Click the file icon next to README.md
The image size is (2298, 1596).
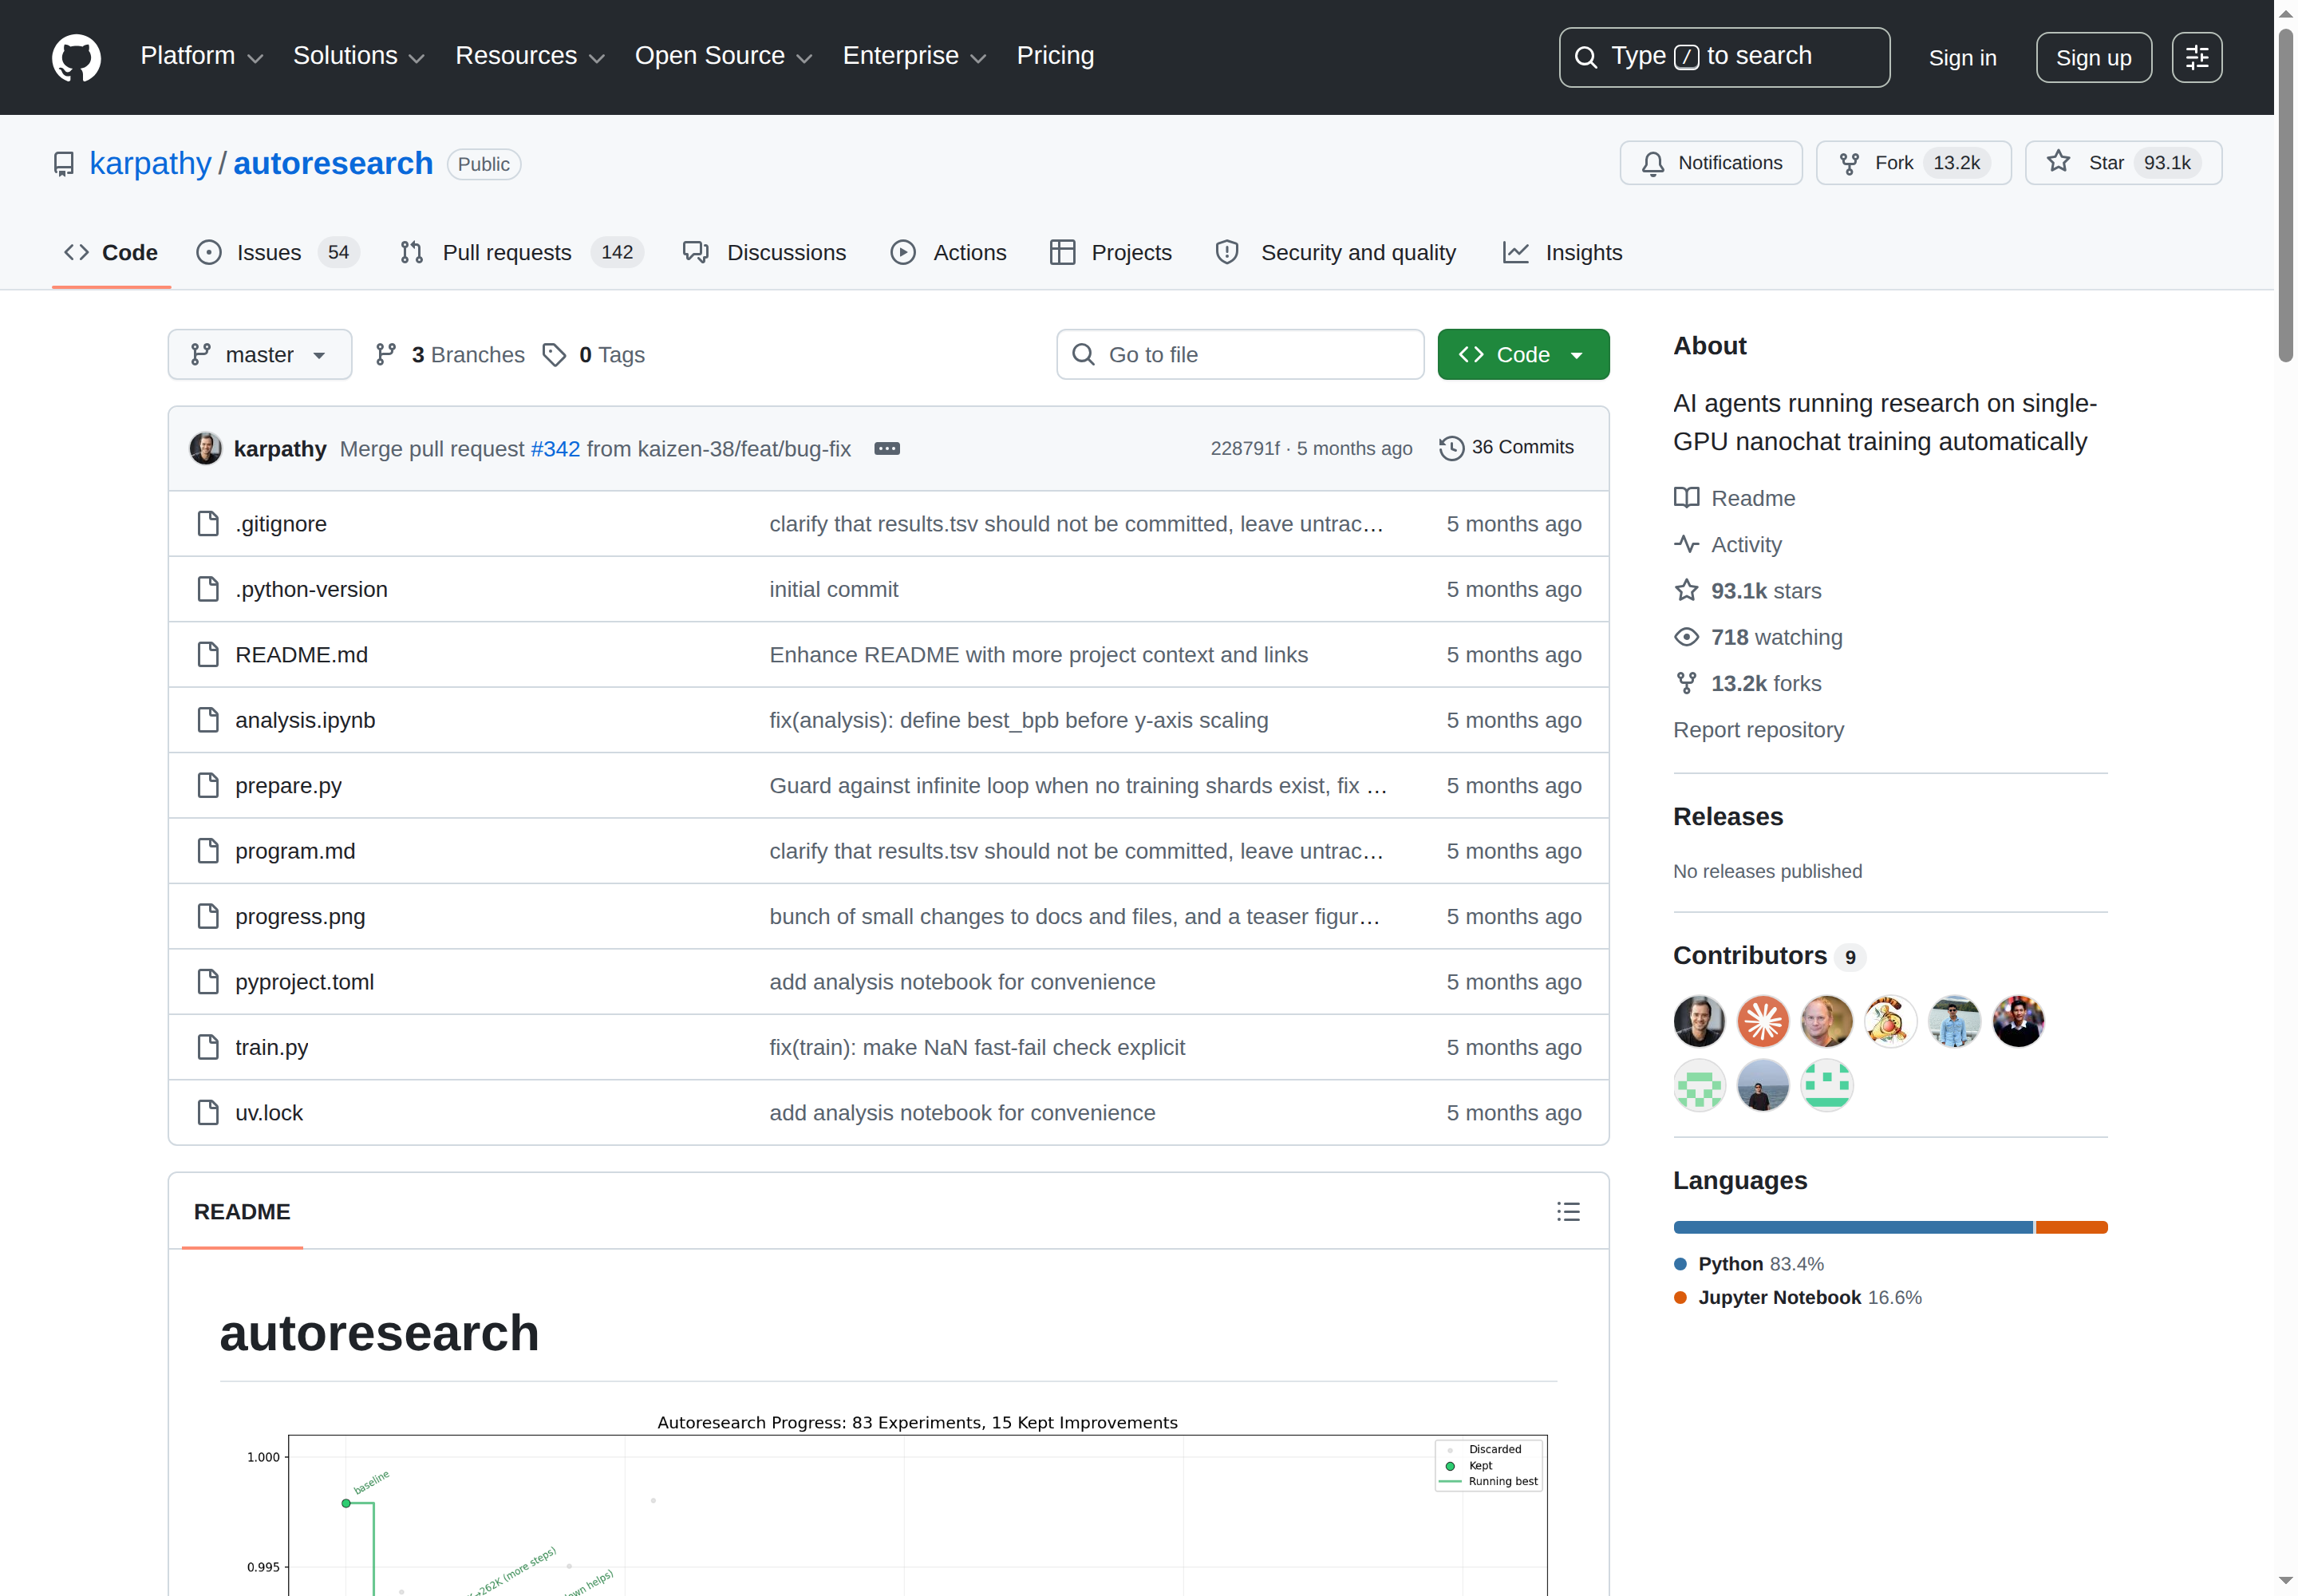[x=208, y=655]
